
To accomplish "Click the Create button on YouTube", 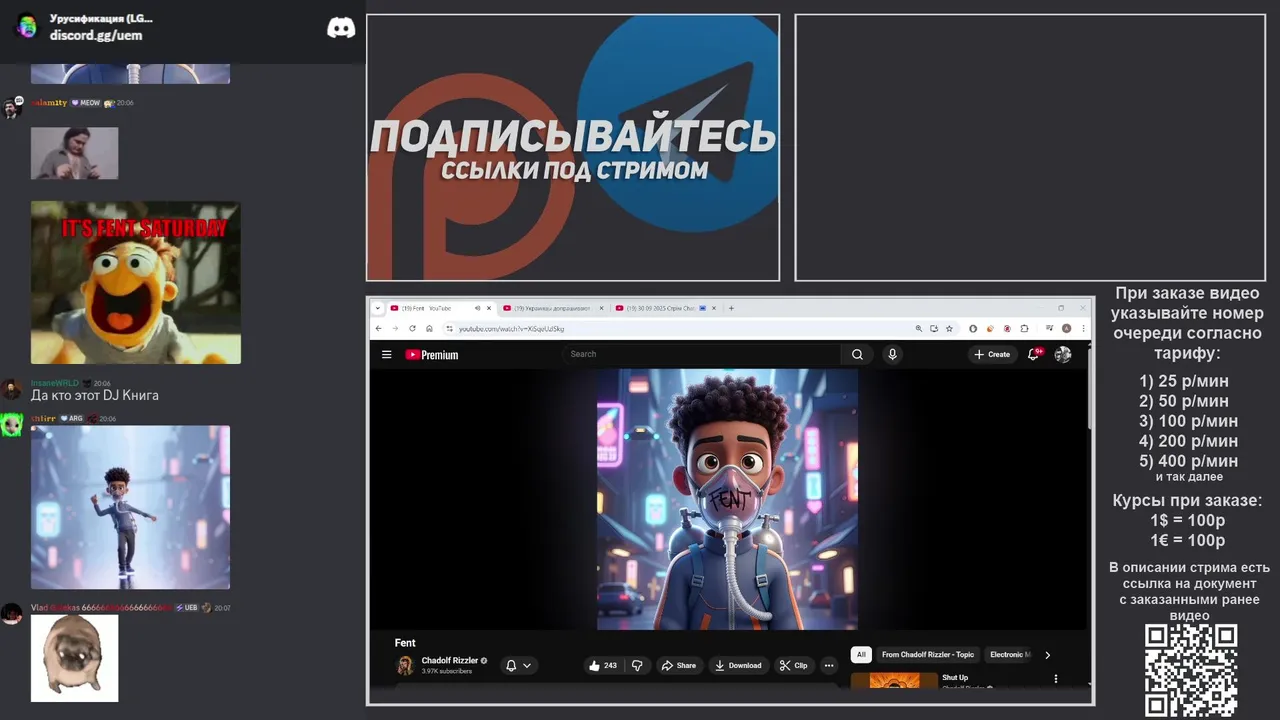I will click(x=992, y=354).
